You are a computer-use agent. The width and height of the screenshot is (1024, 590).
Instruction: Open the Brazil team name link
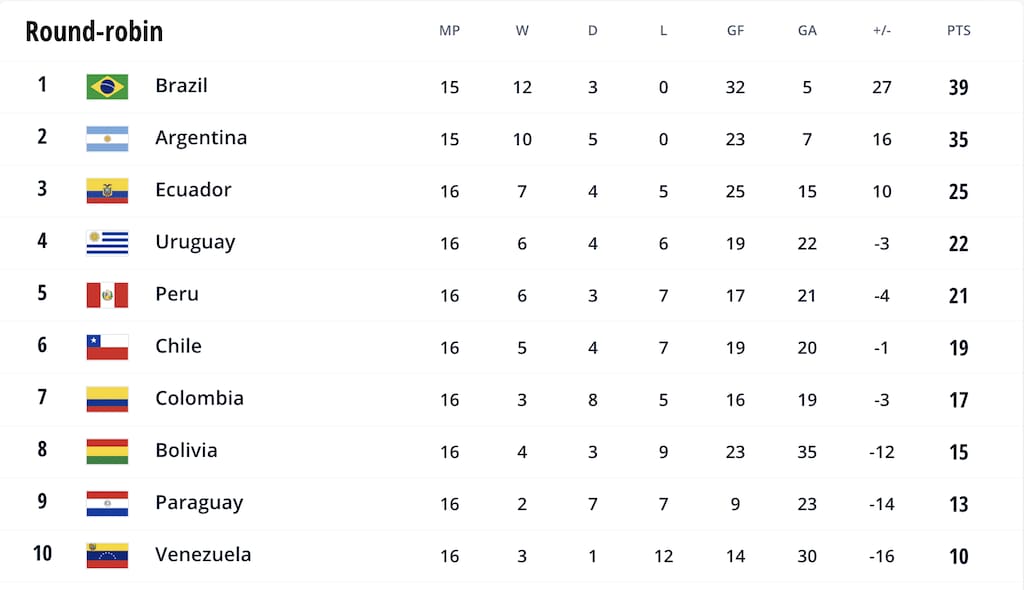point(181,86)
